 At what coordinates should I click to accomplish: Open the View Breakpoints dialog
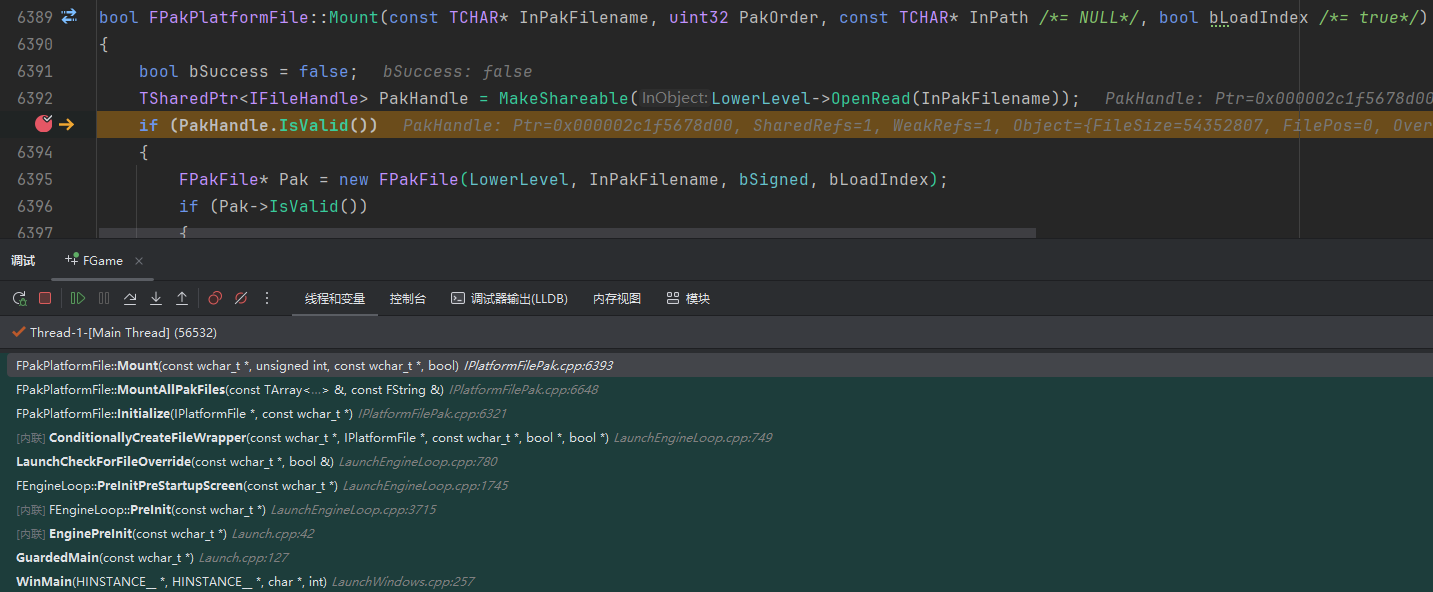point(215,298)
